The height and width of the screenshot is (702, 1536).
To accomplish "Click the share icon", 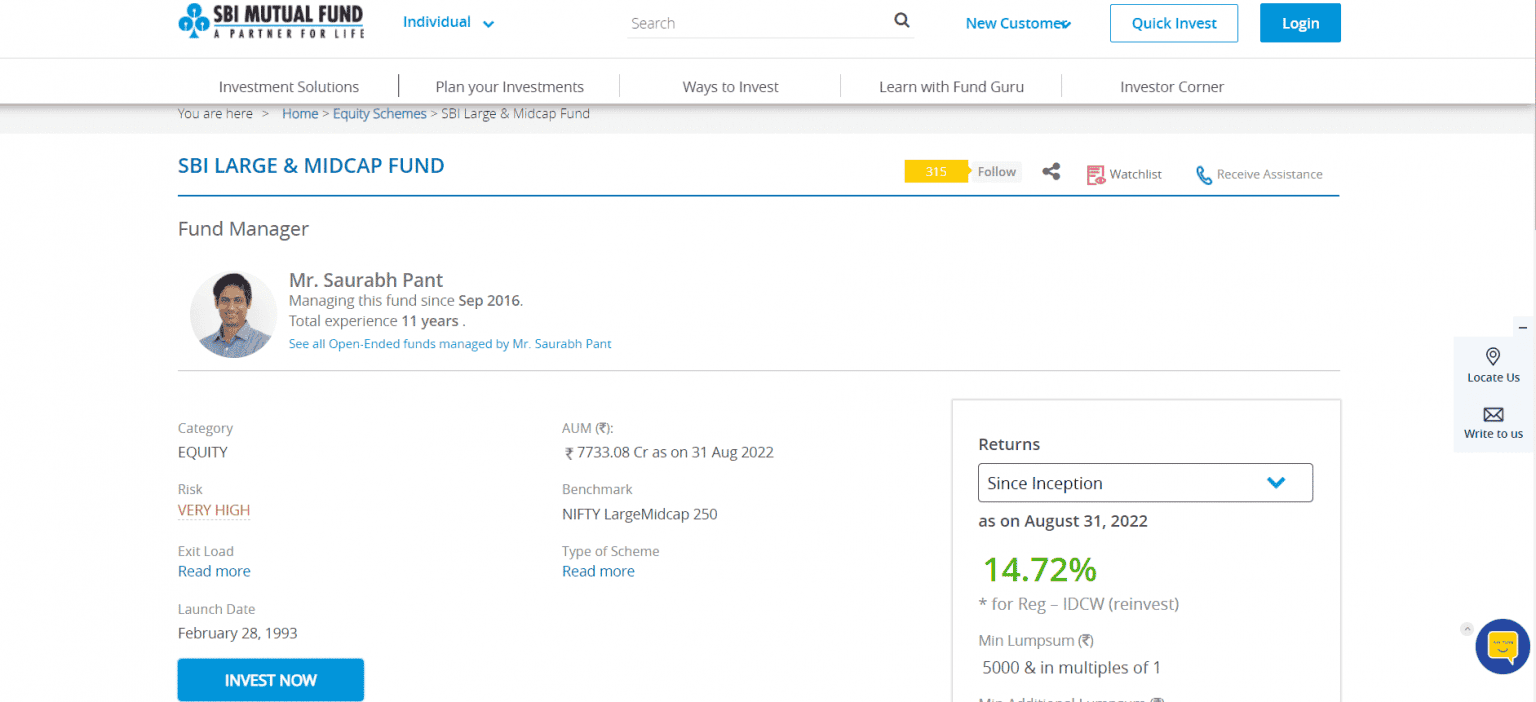I will point(1051,172).
